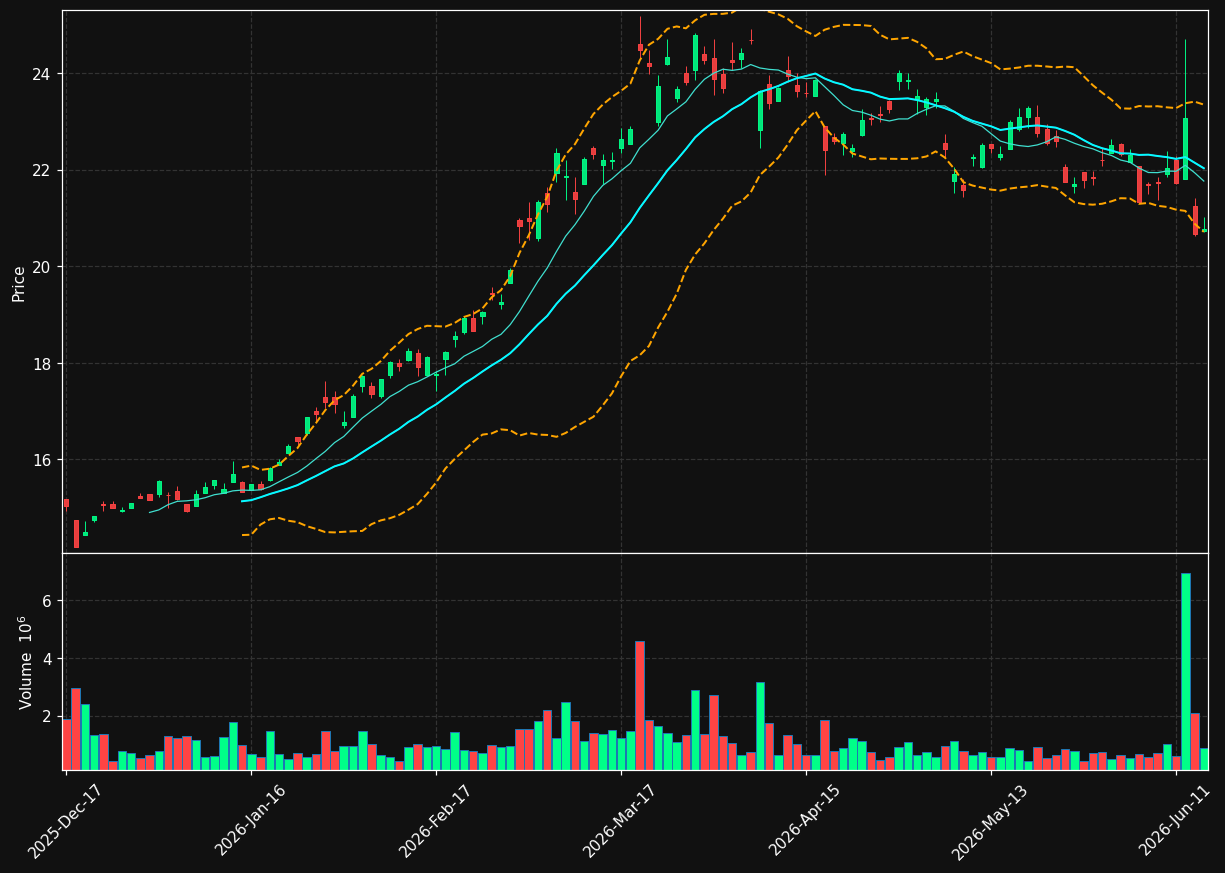Click the 2026-Apr-15 date label
This screenshot has height=873, width=1225.
tap(805, 821)
